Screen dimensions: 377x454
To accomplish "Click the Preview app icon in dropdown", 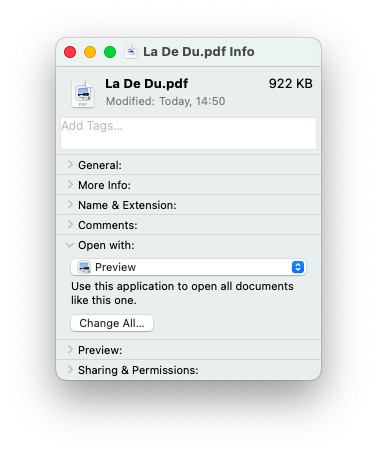I will (84, 267).
